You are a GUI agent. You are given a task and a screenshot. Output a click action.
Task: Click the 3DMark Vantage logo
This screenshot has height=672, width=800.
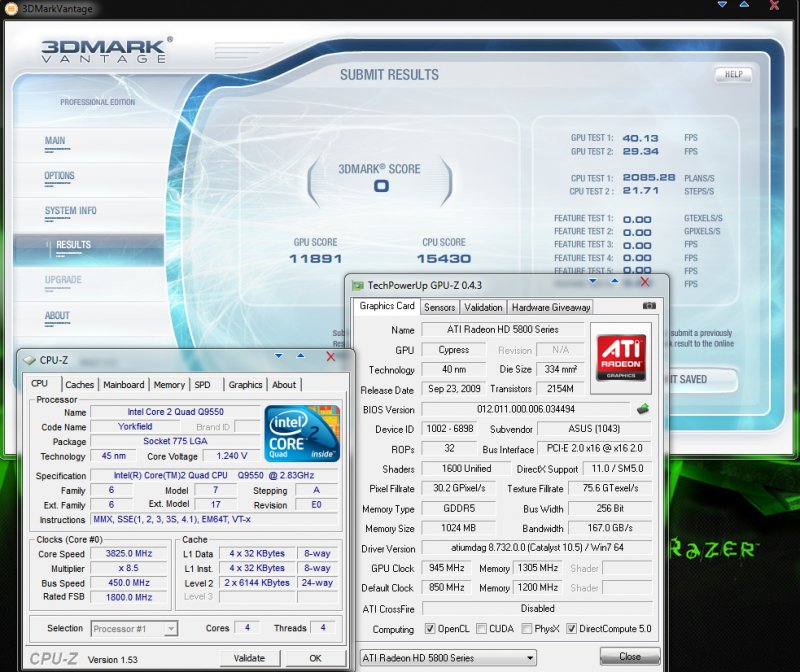tap(106, 50)
